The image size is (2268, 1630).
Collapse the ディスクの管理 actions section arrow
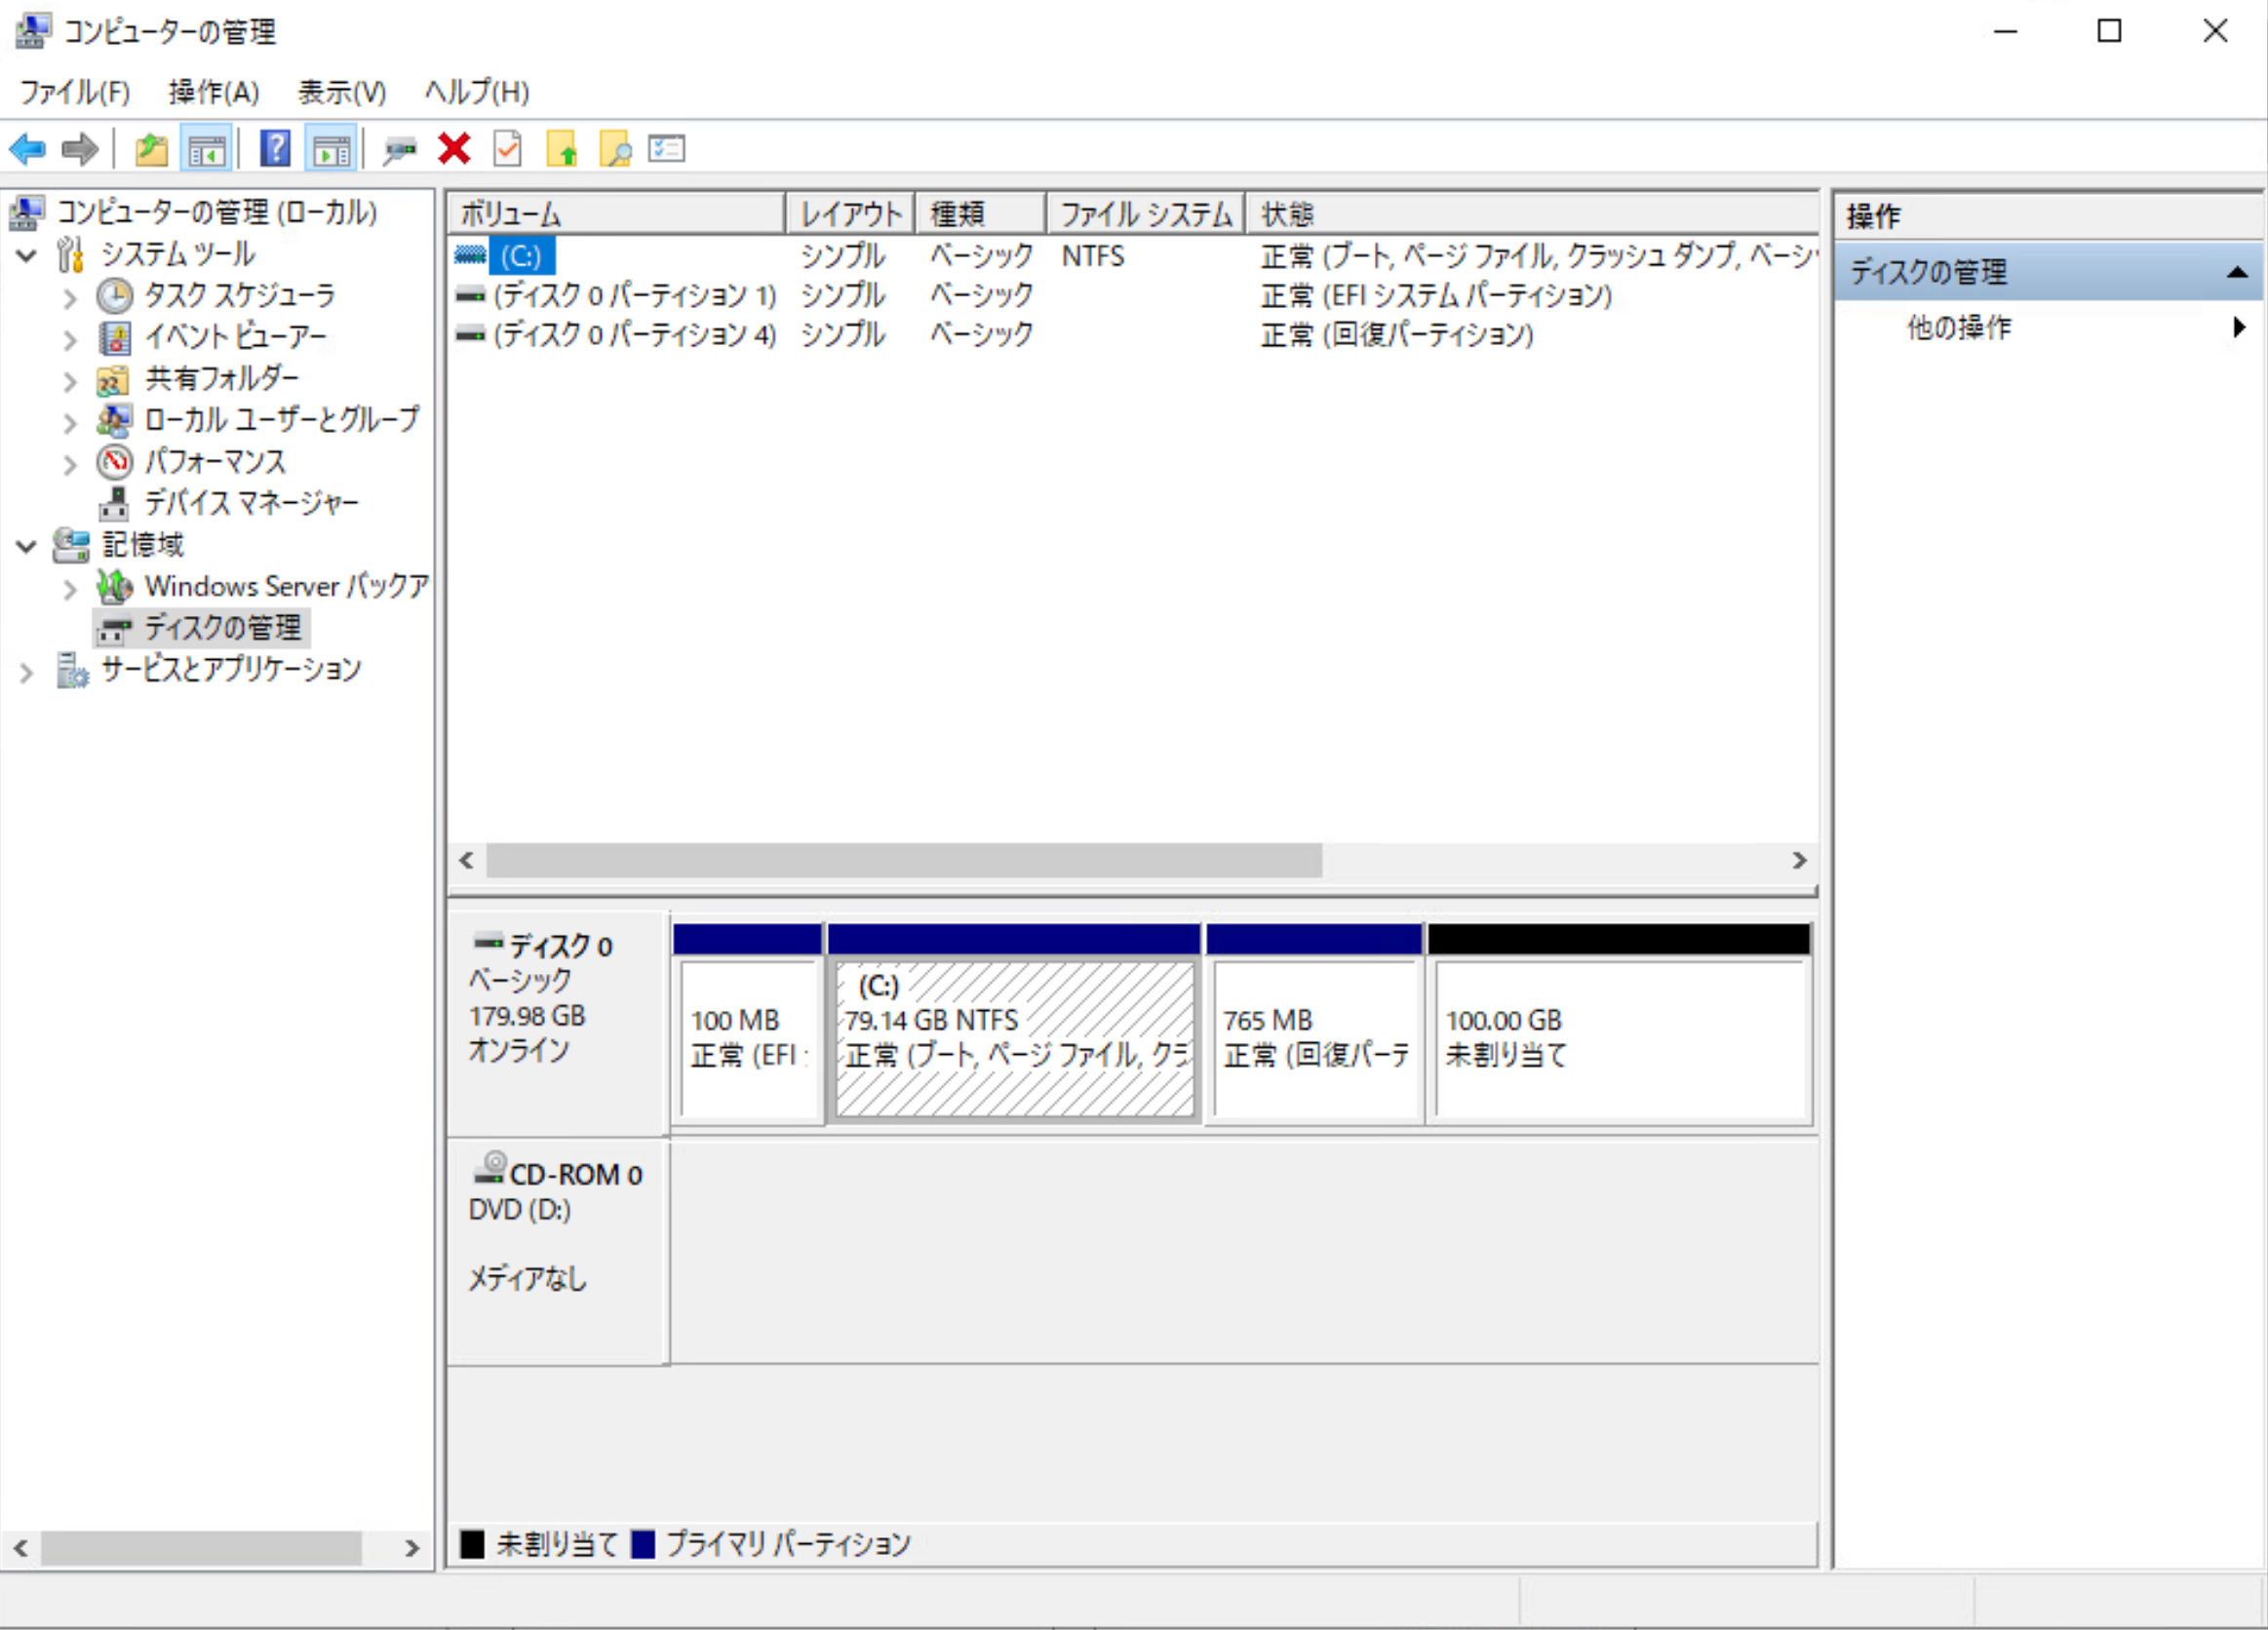[2237, 272]
